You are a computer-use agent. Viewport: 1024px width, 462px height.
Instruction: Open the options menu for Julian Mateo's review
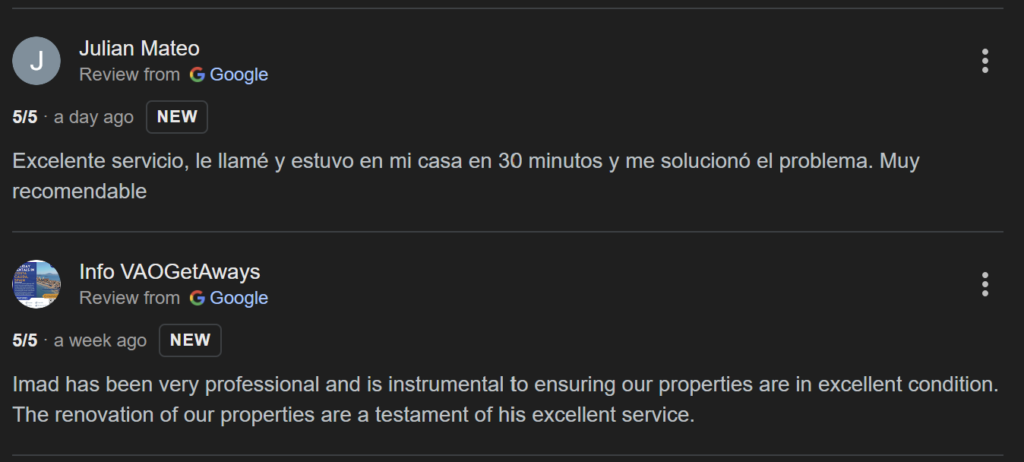click(x=985, y=61)
